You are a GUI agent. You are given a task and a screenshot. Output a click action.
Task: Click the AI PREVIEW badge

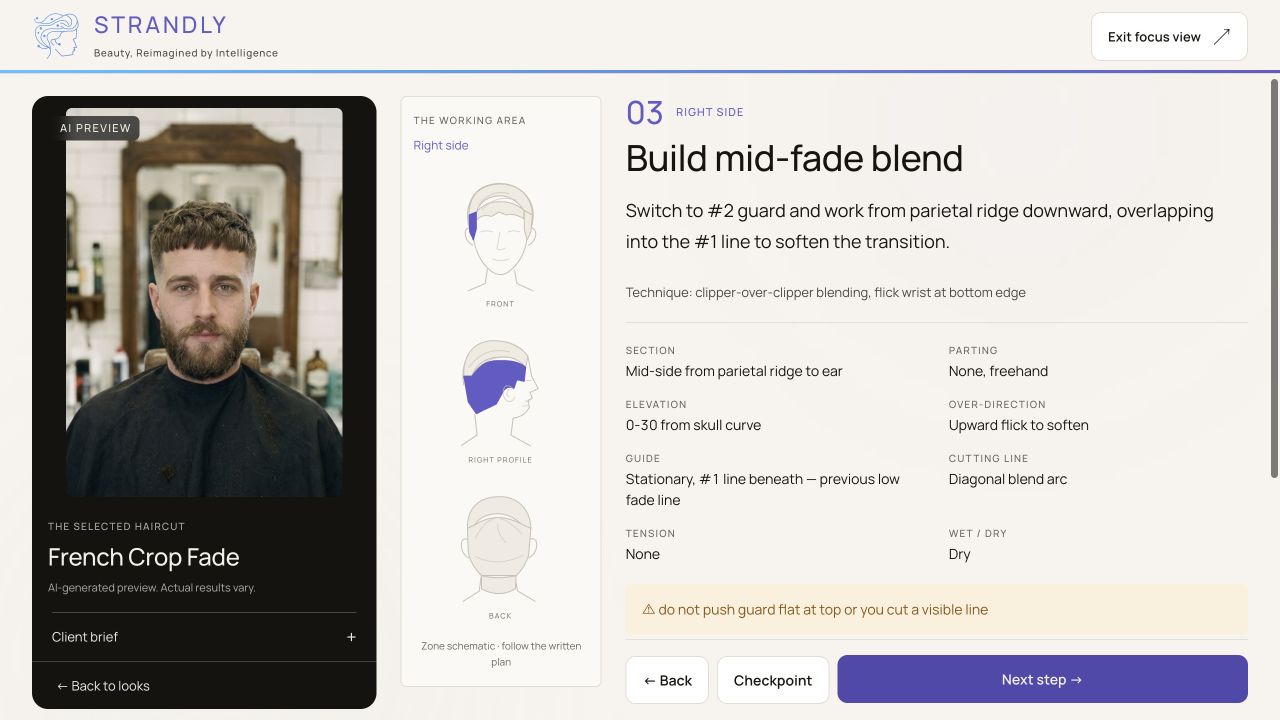pos(96,128)
